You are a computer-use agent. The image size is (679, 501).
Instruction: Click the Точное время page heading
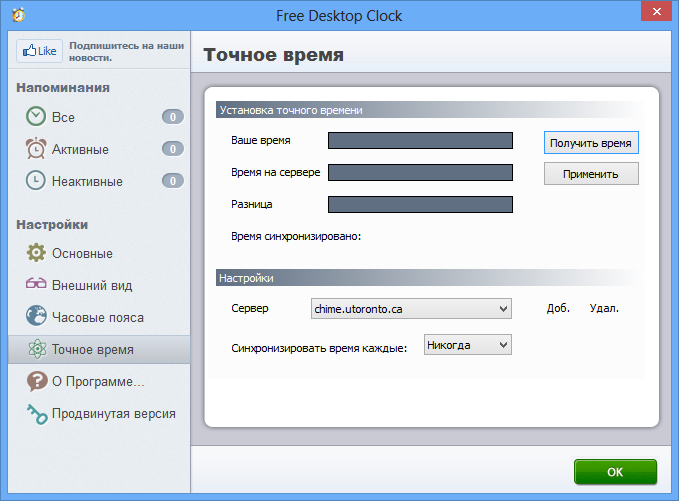tap(273, 55)
